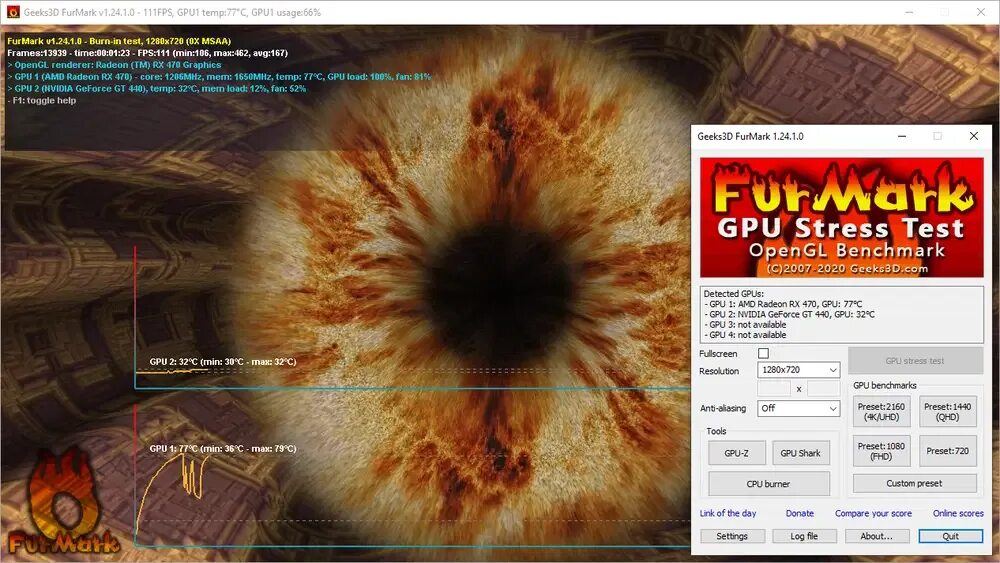Click the GPU 1: 77°C graph label
1000x563 pixels.
(x=223, y=448)
